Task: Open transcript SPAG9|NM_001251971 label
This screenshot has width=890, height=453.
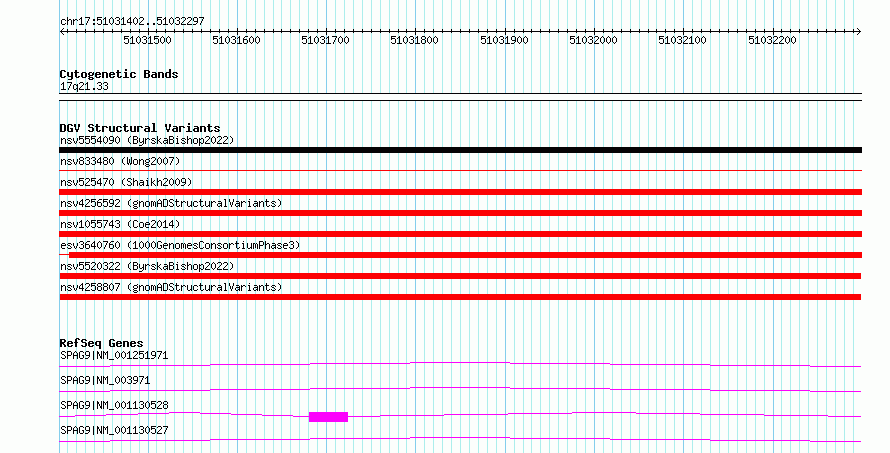Action: pos(114,356)
